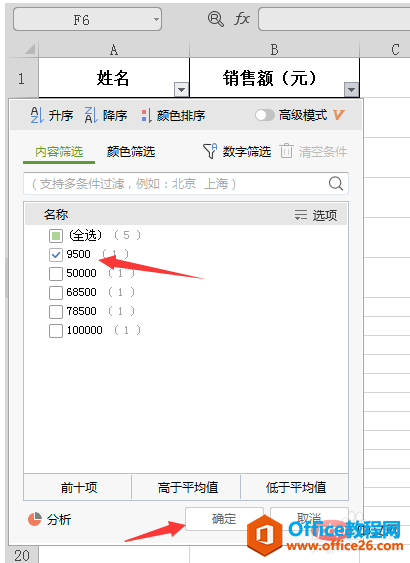Open 数字筛选 number filter
This screenshot has width=410, height=563.
pyautogui.click(x=237, y=152)
